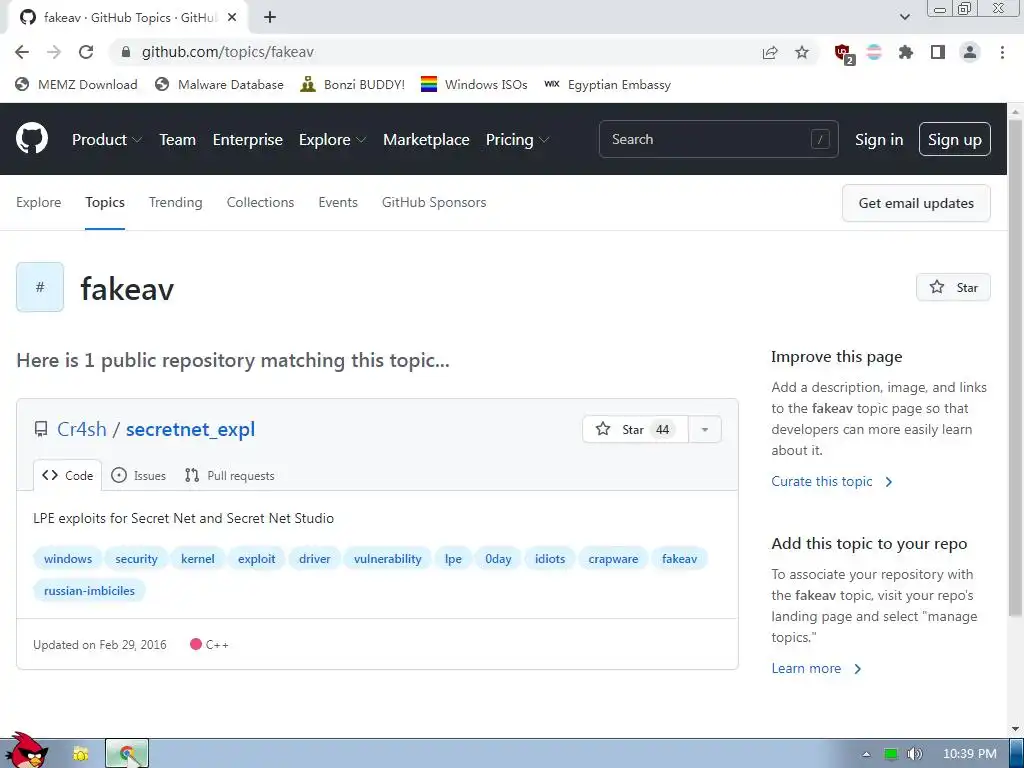This screenshot has width=1024, height=768.
Task: Expand the Product menu
Action: pyautogui.click(x=106, y=140)
